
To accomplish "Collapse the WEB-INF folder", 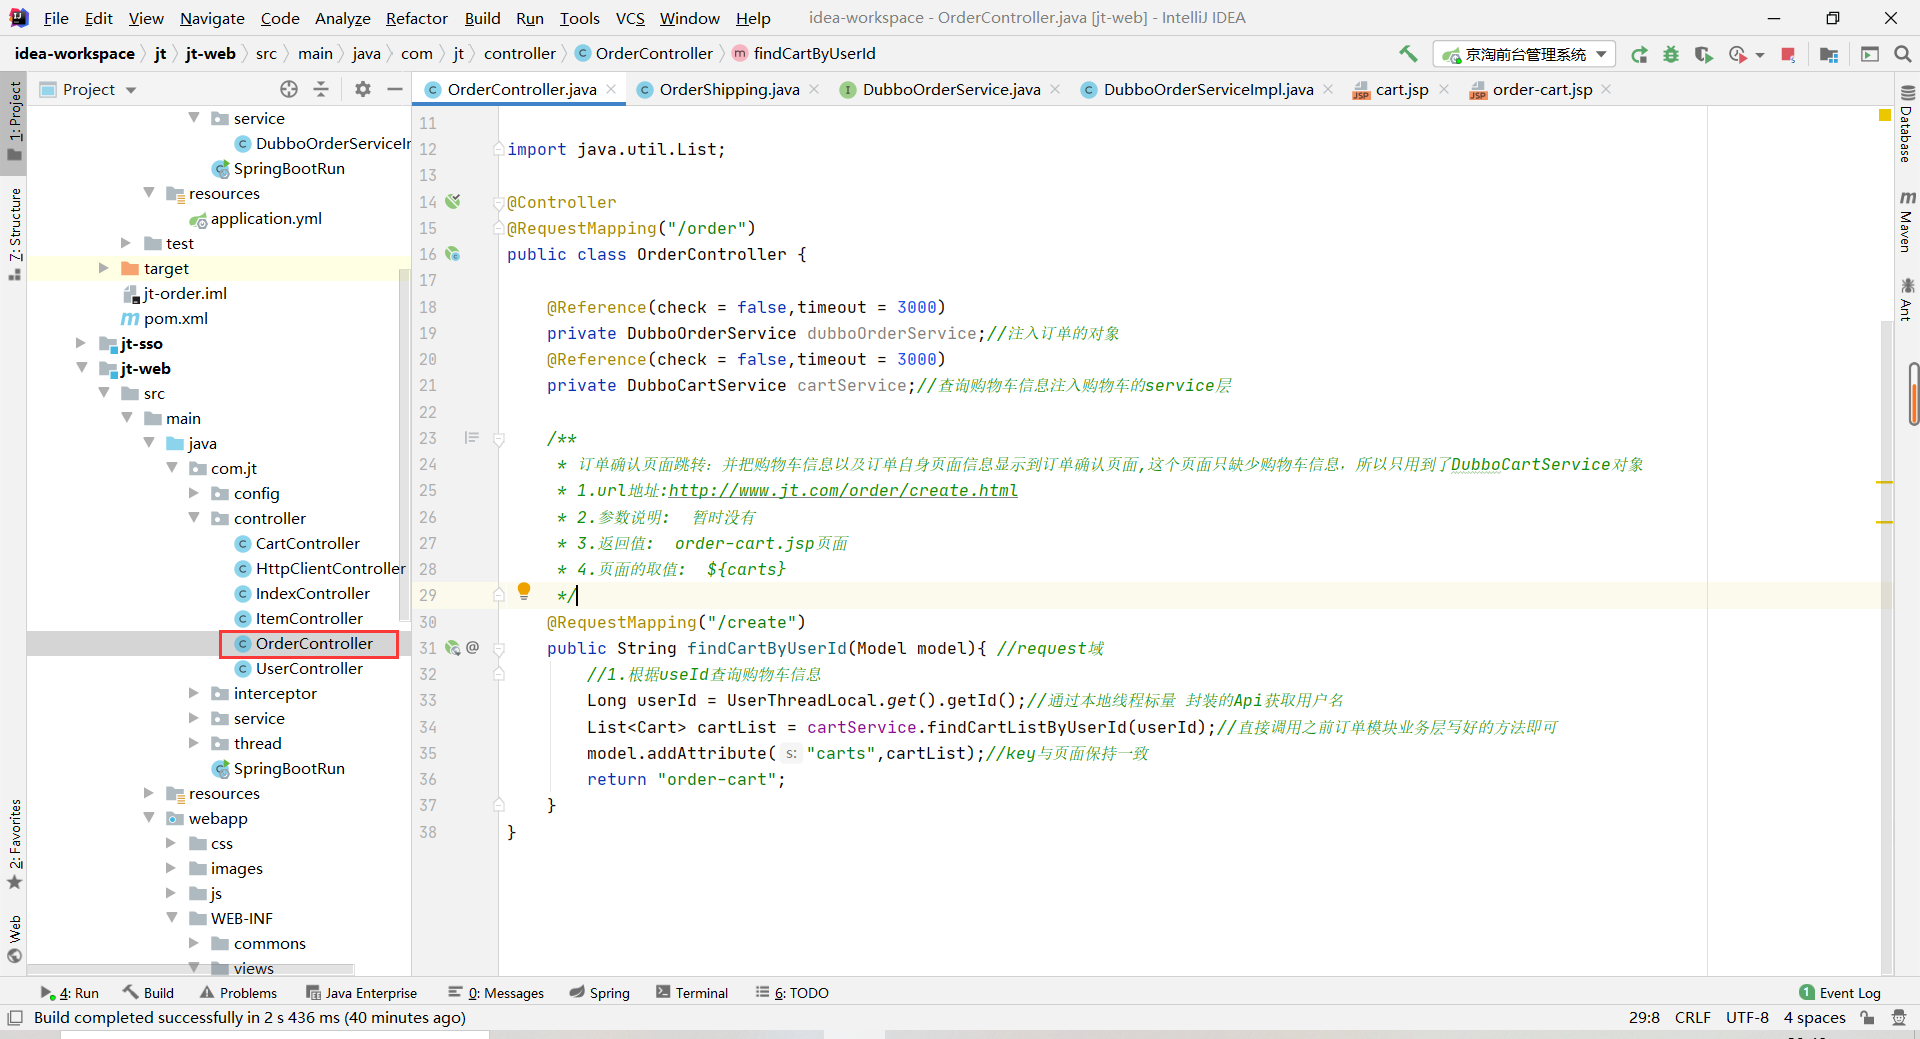I will click(171, 918).
